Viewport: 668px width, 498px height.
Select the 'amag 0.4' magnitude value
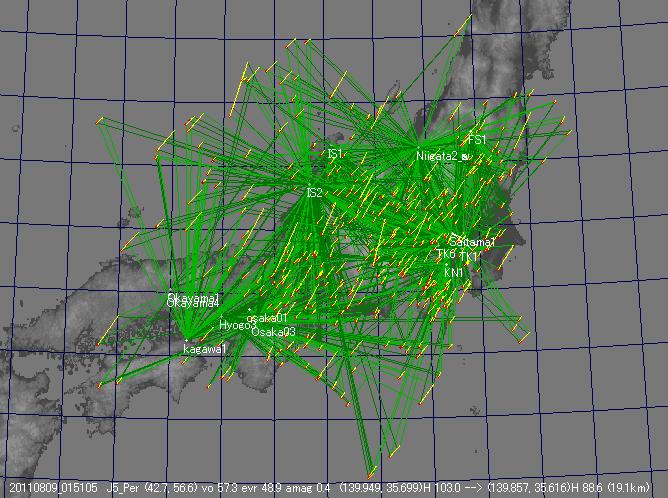[309, 487]
